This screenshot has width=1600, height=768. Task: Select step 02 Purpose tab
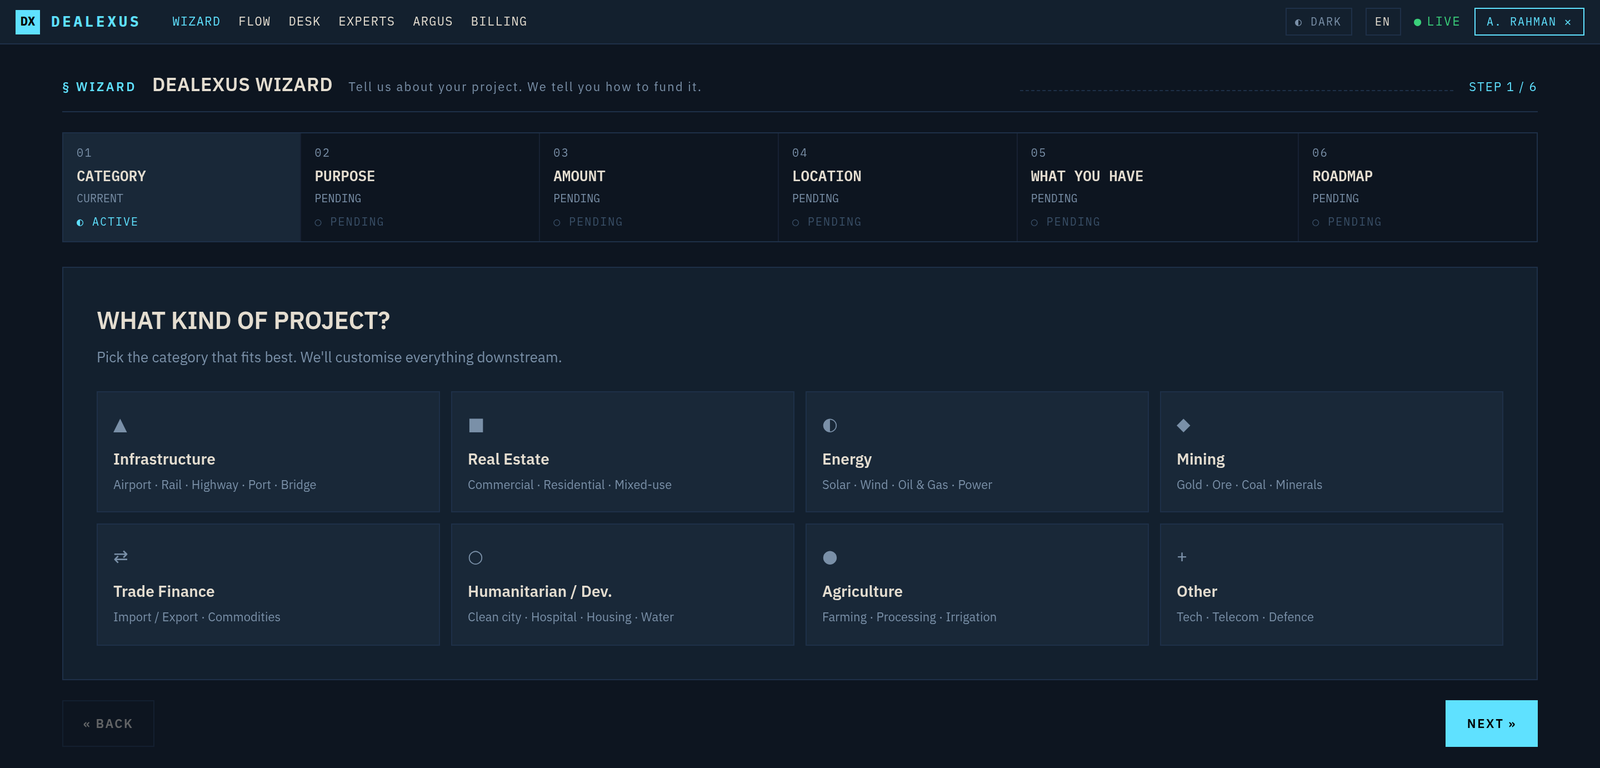[420, 187]
